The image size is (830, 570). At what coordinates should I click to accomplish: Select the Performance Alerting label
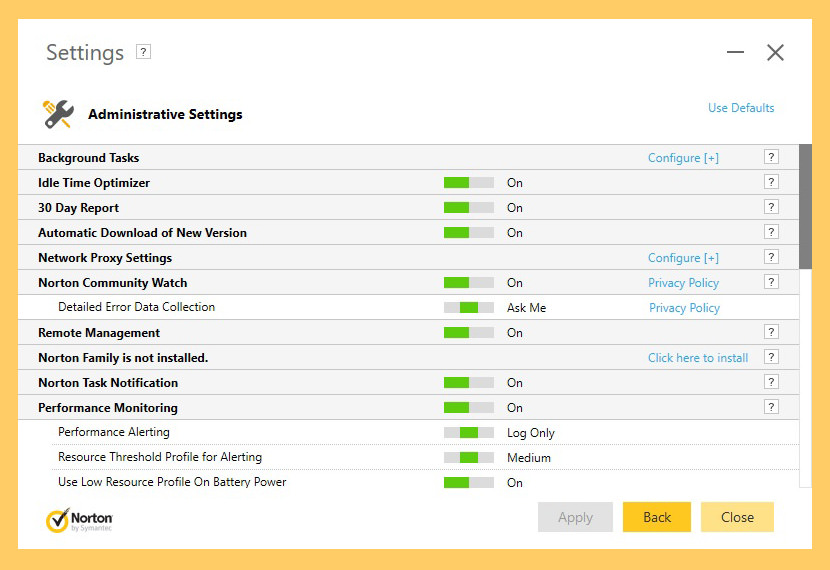coord(114,432)
